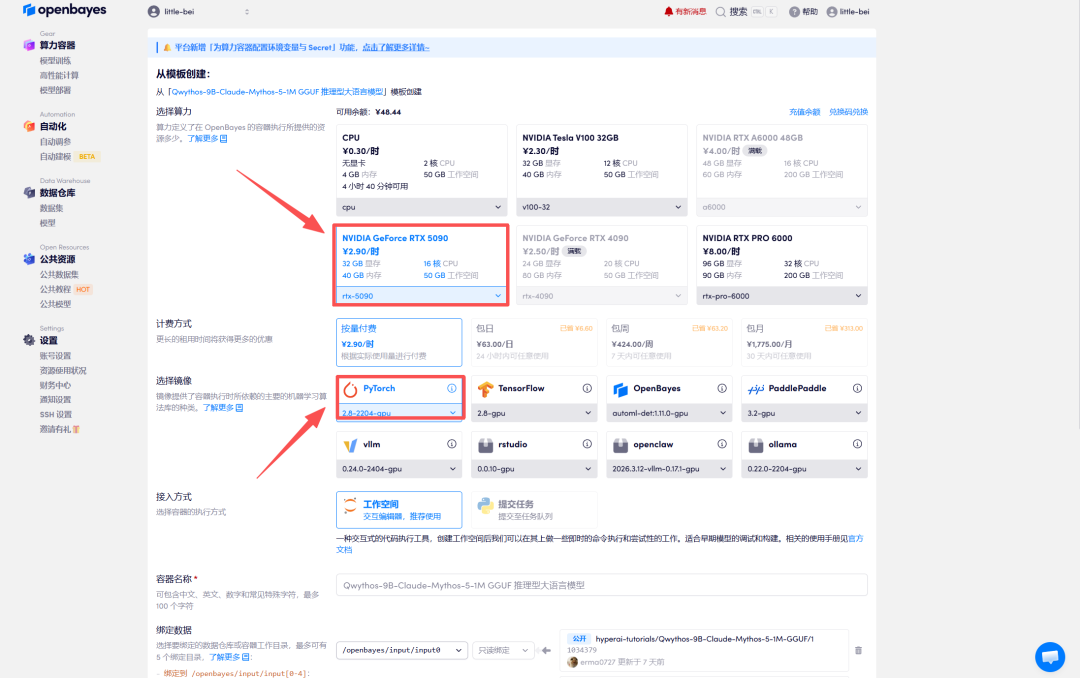Select 按量付费 billing option

(399, 342)
